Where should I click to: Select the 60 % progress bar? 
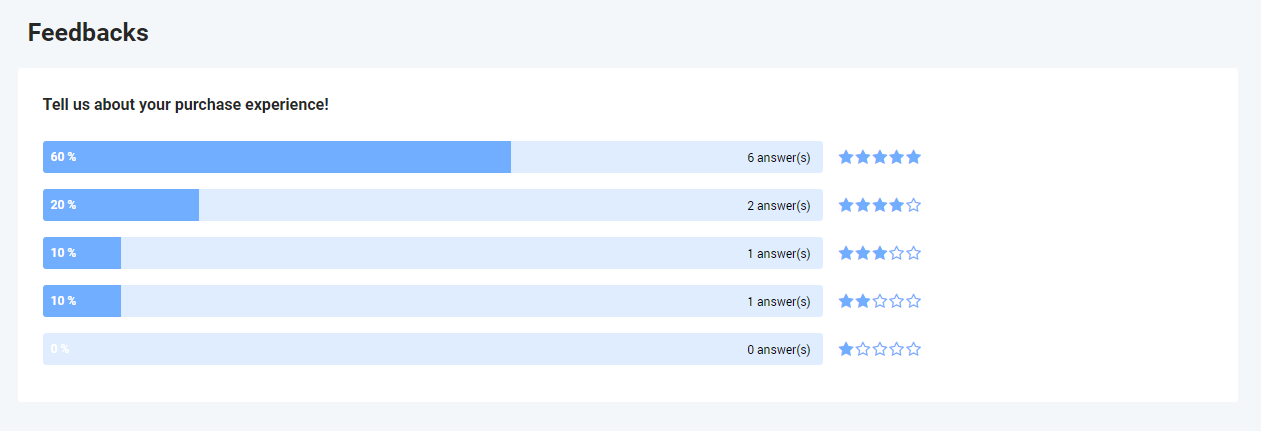(433, 157)
